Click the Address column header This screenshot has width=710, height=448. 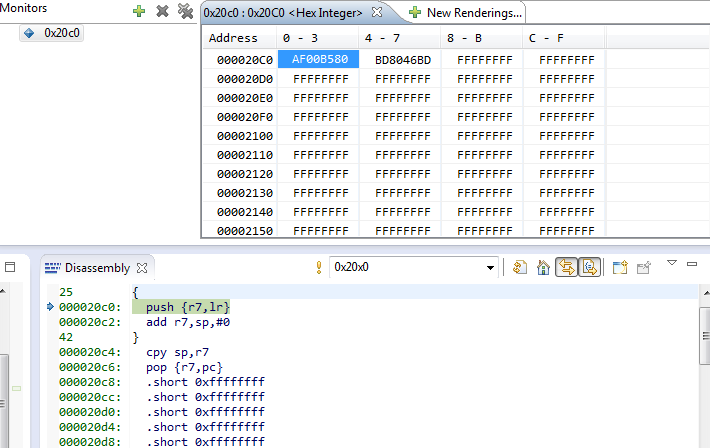tap(233, 38)
